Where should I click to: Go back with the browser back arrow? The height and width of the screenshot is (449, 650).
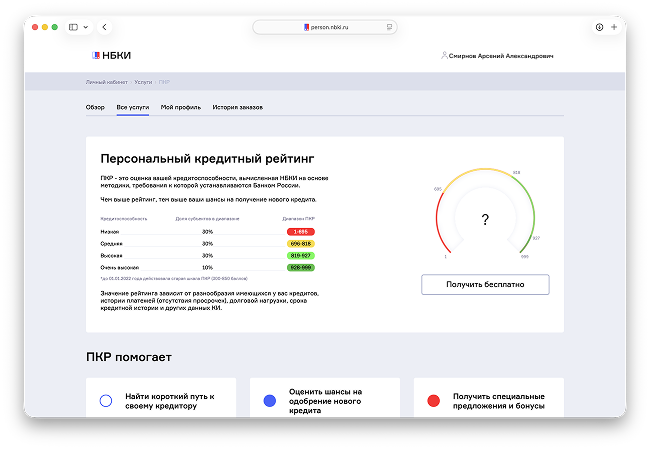[x=104, y=27]
